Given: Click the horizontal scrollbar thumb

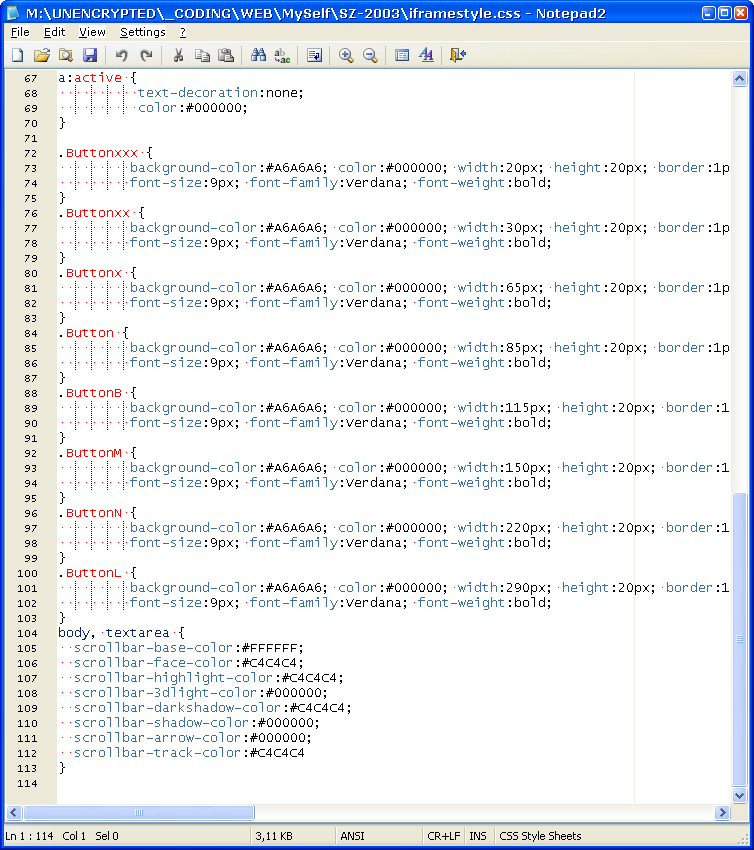Looking at the screenshot, I should pyautogui.click(x=139, y=812).
